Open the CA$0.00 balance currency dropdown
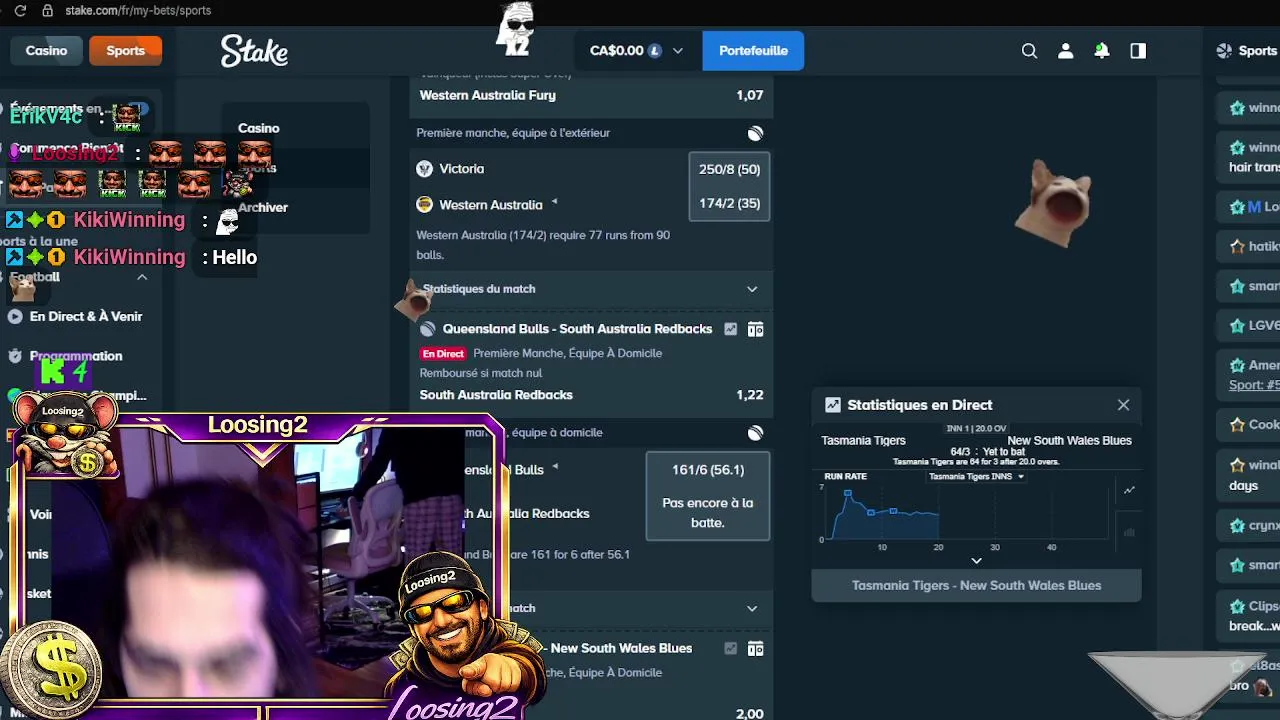 coord(637,50)
